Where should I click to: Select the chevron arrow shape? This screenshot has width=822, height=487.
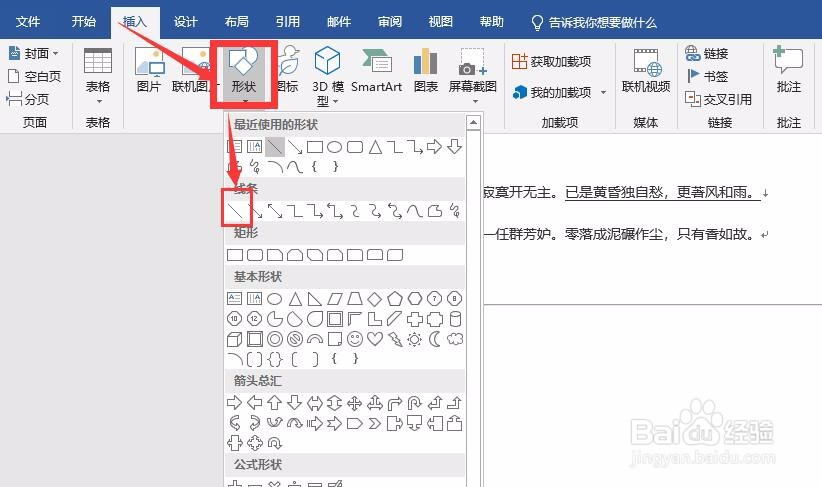(x=374, y=423)
